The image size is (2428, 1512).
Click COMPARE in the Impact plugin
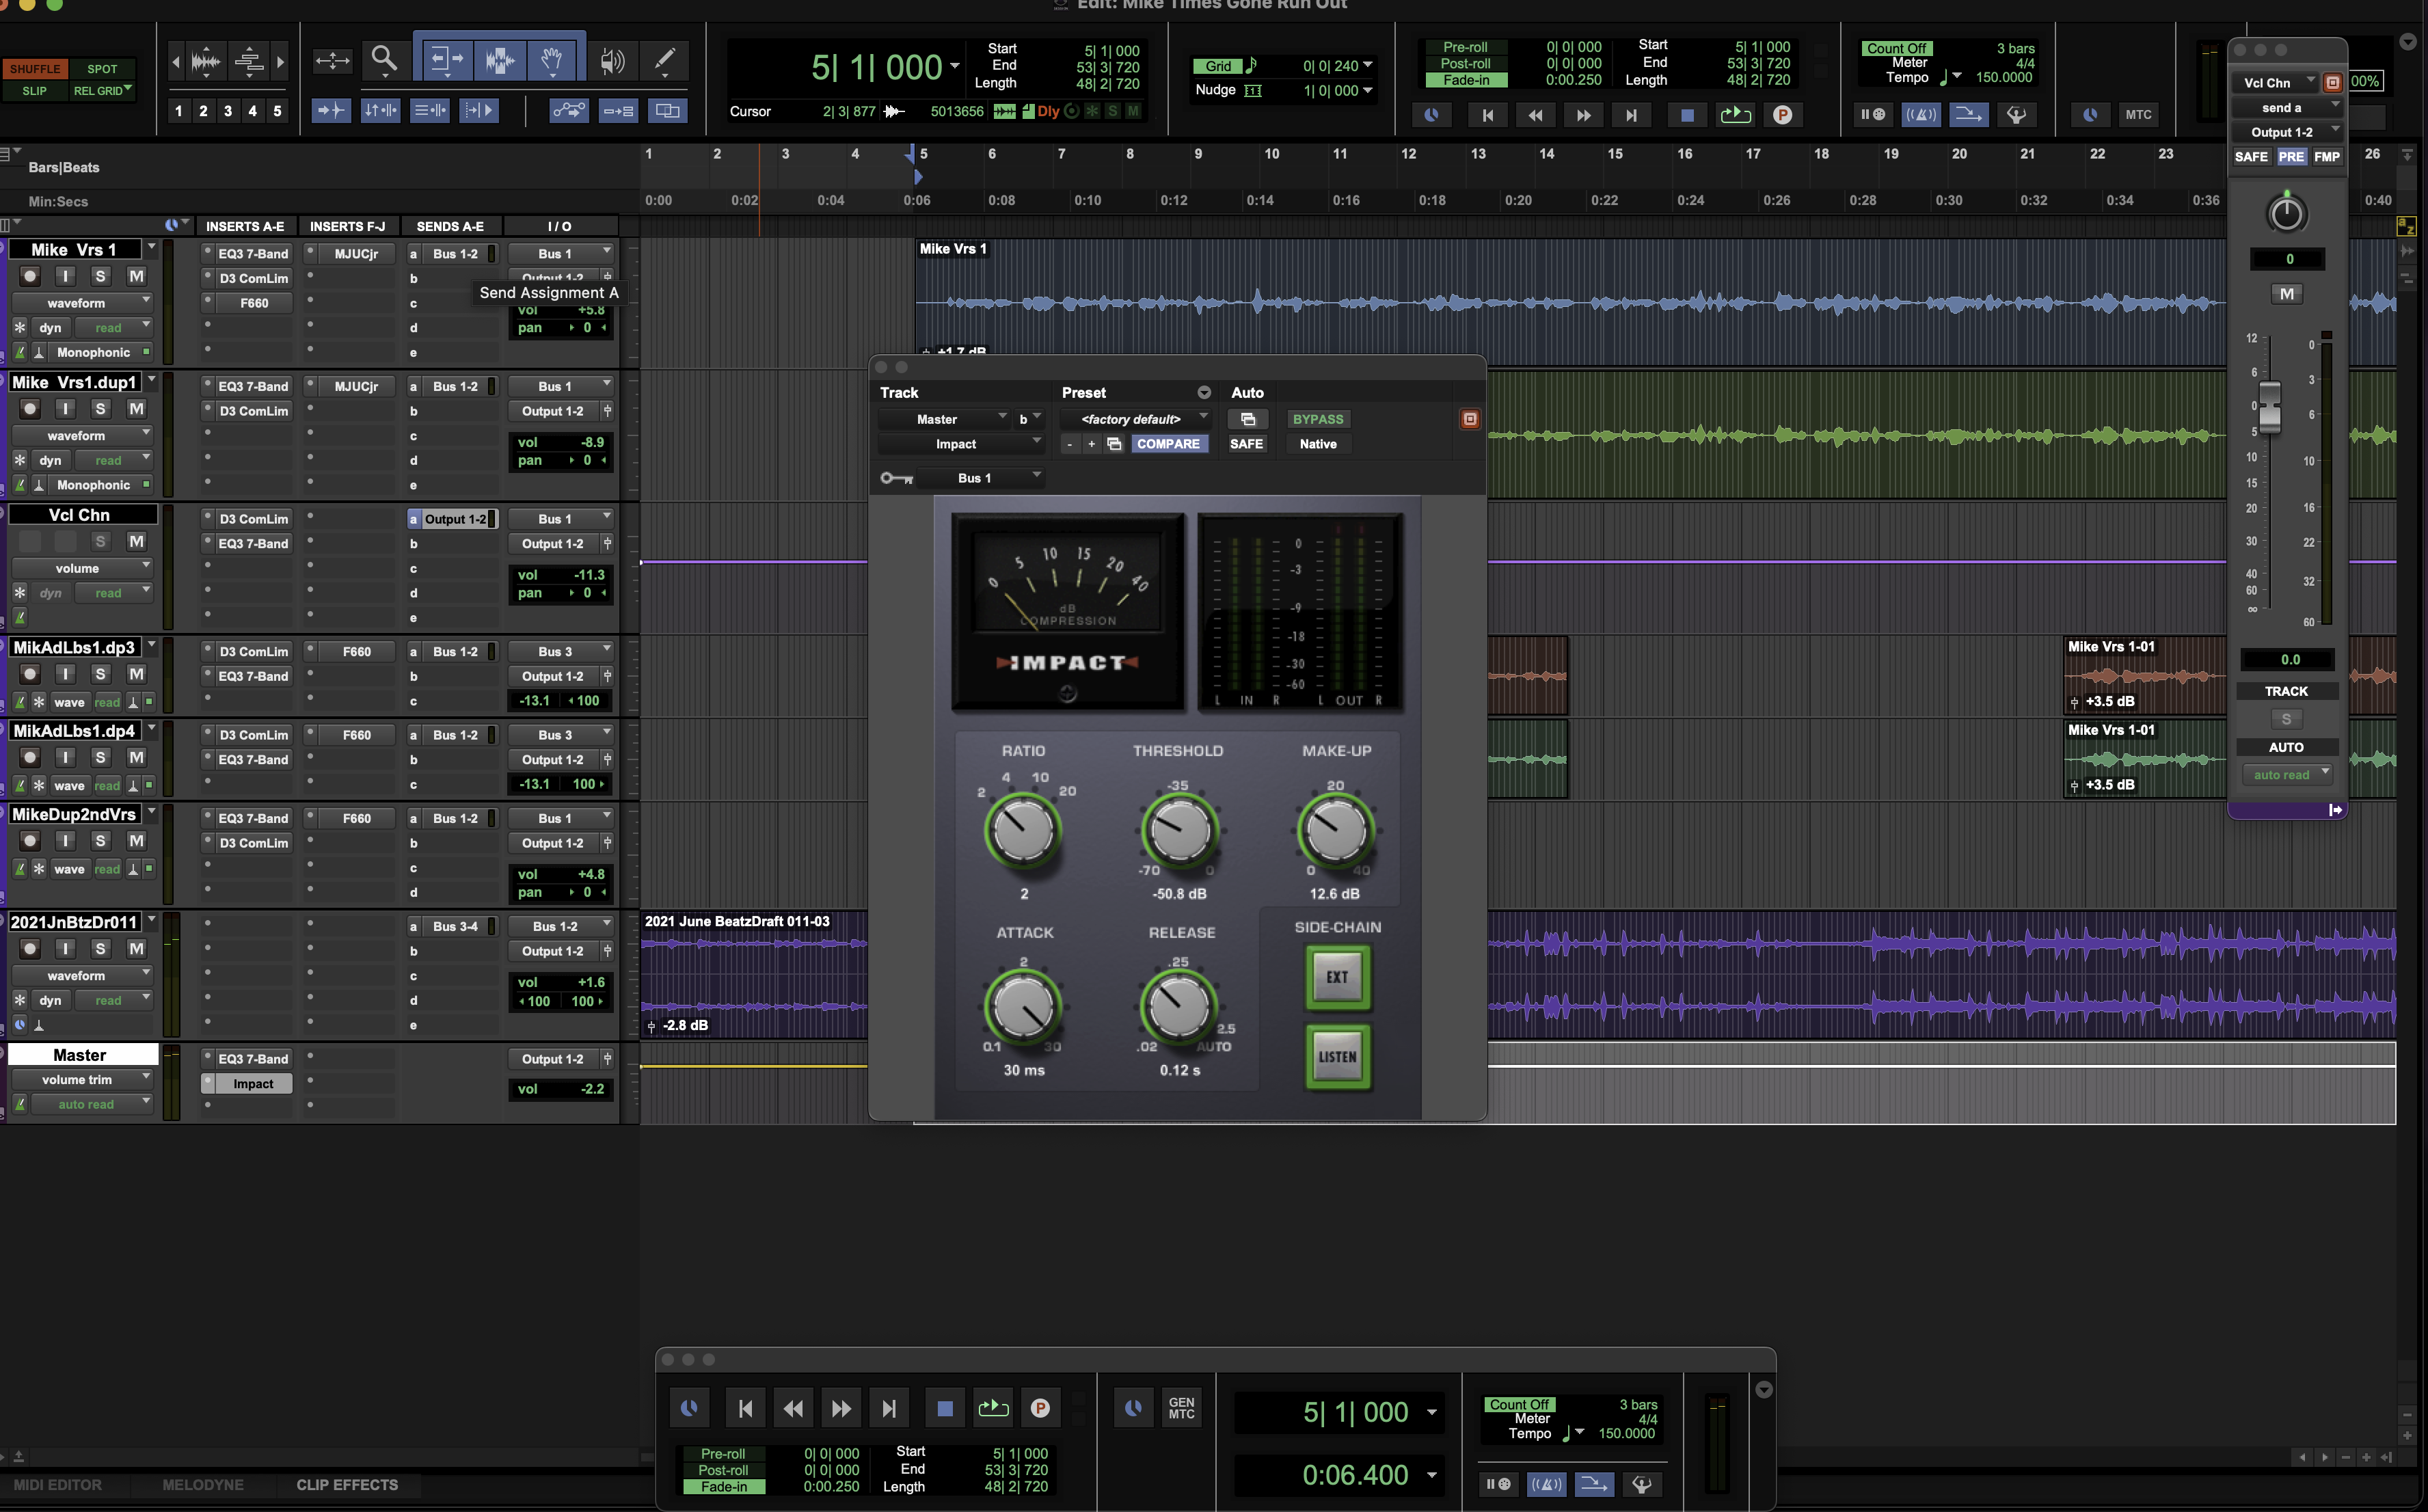pos(1170,444)
